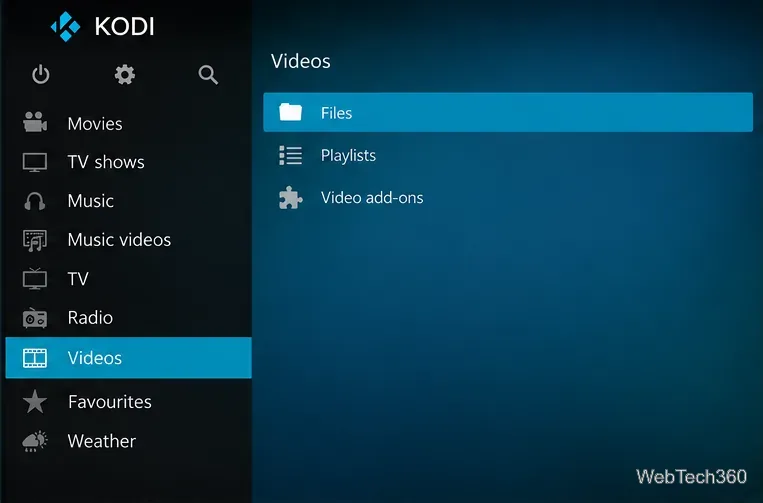Click the Movies camera icon
The image size is (763, 503).
[35, 122]
